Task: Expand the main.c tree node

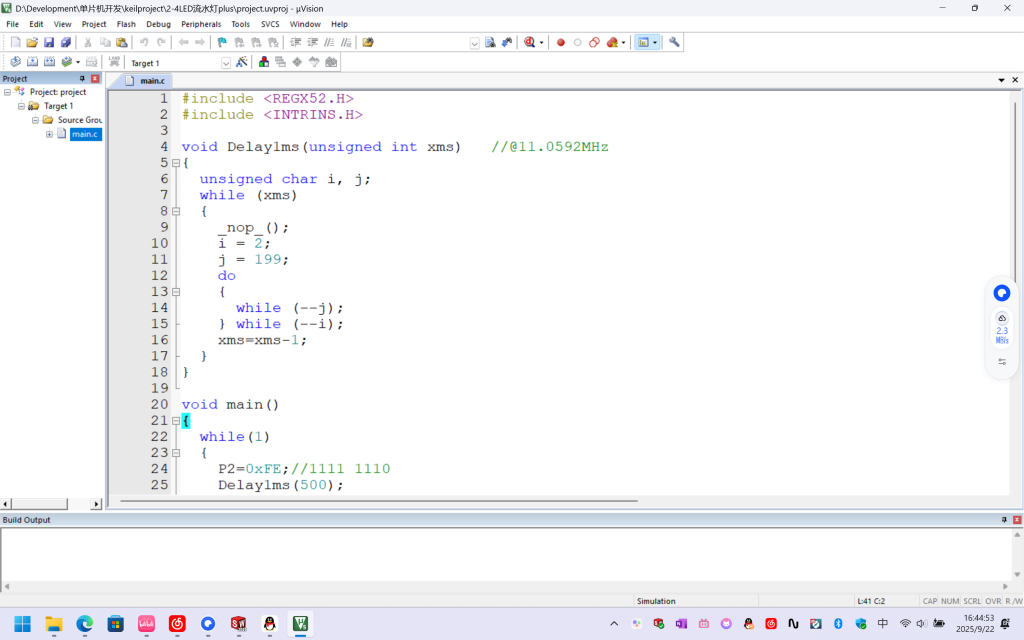Action: 49,134
